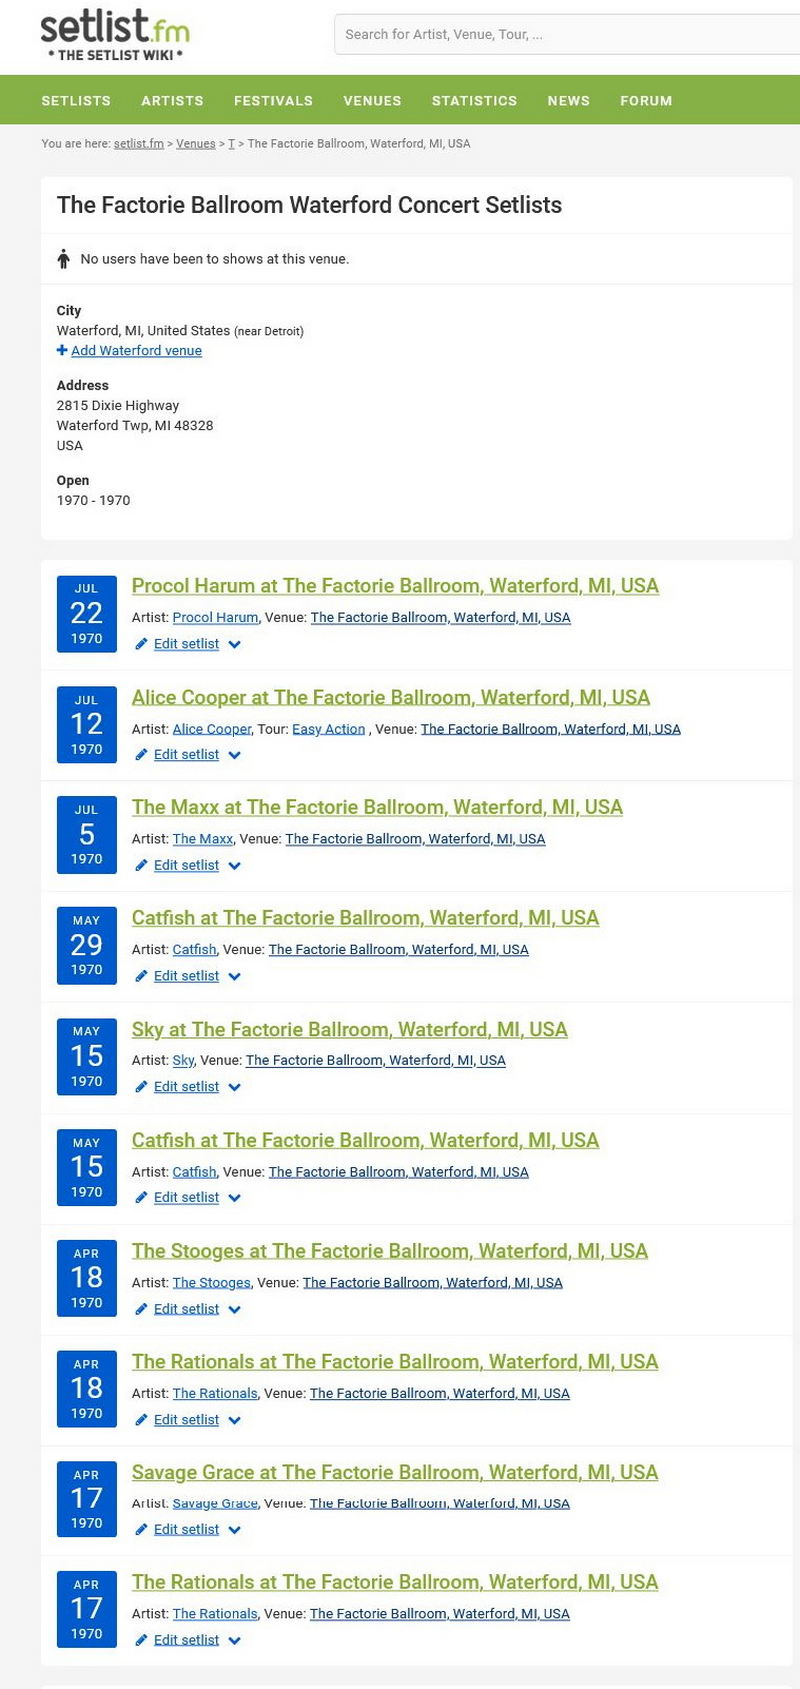Click the edit pencil on Savage Grace entry
The image size is (800, 1689).
point(141,1529)
